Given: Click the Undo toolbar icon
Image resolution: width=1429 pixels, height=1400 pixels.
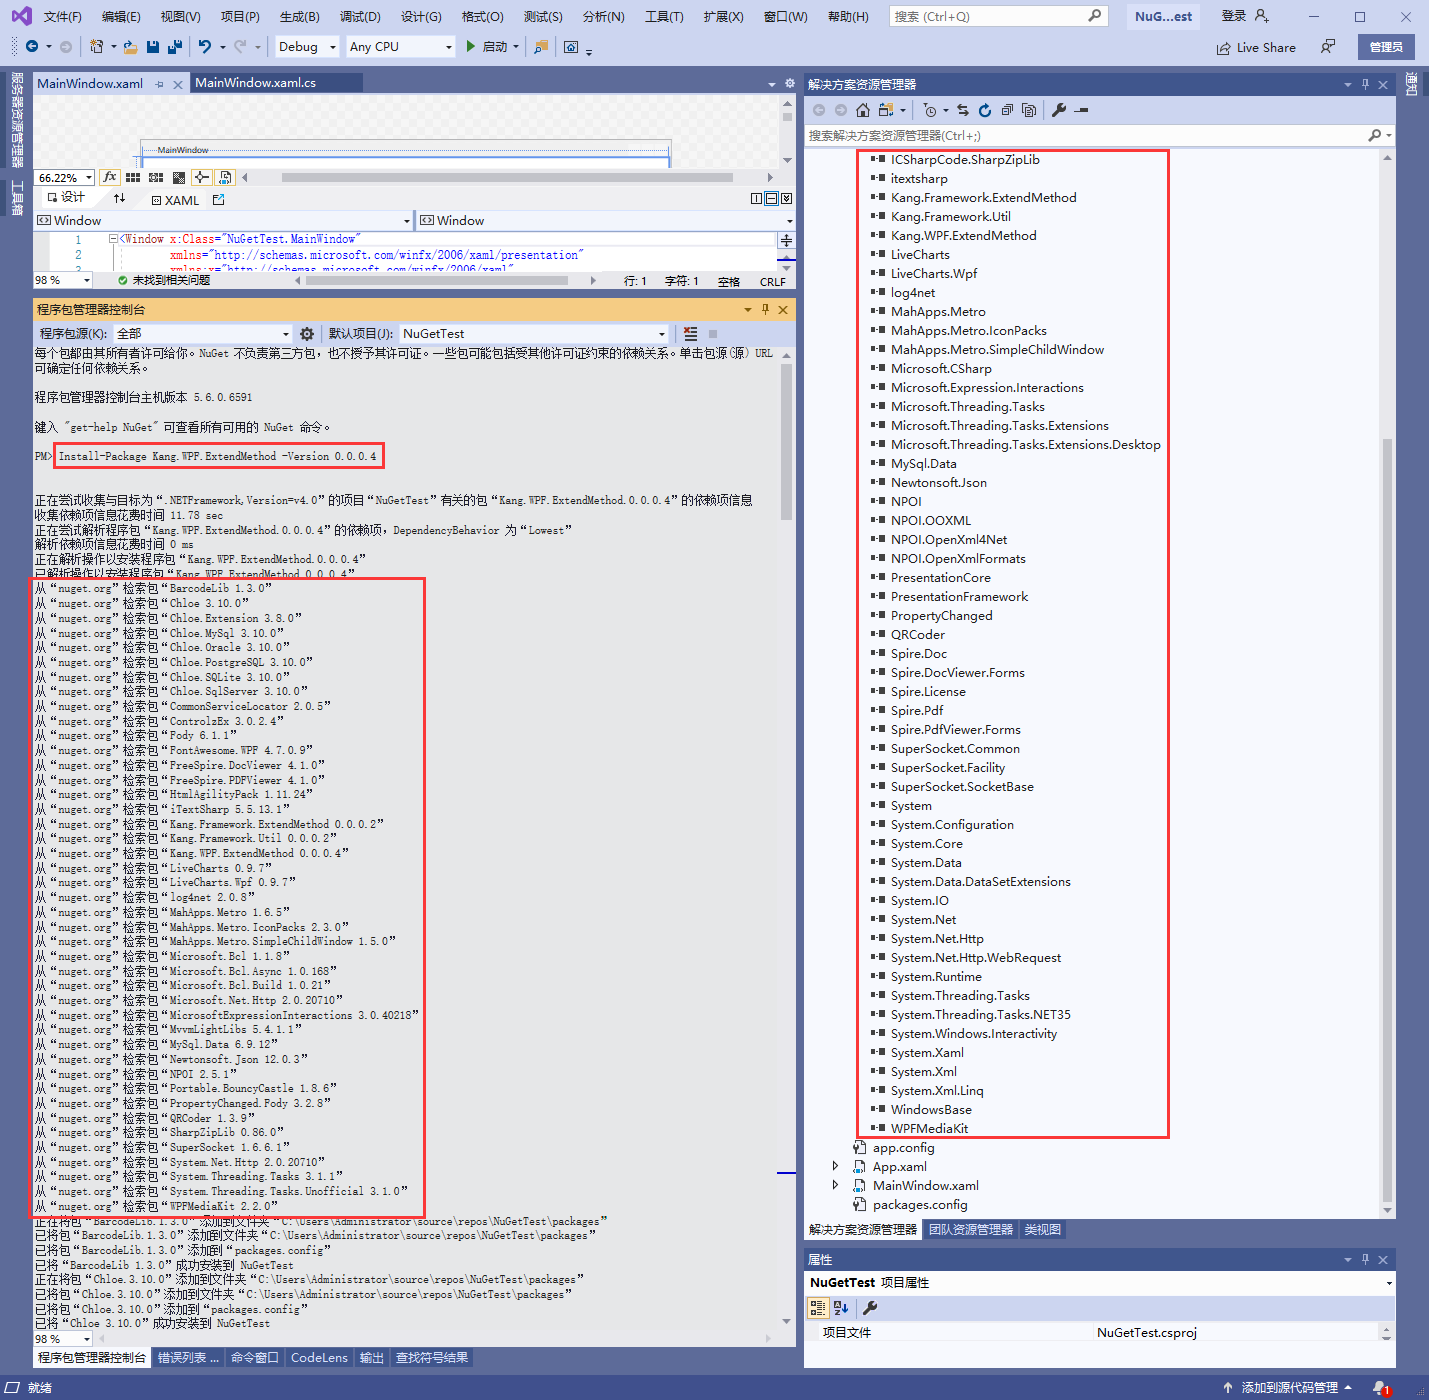Looking at the screenshot, I should [205, 47].
